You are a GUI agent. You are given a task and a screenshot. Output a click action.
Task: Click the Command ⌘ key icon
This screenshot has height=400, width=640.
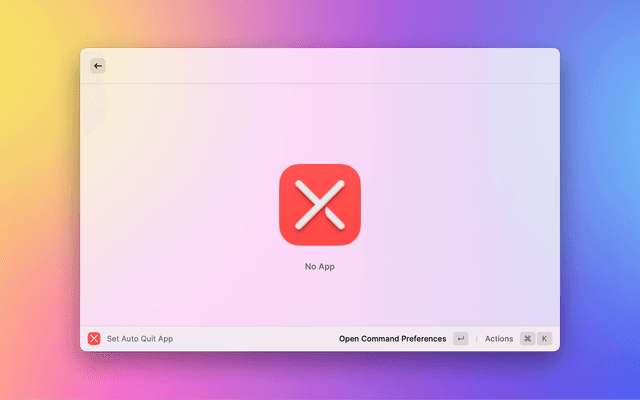tap(527, 339)
